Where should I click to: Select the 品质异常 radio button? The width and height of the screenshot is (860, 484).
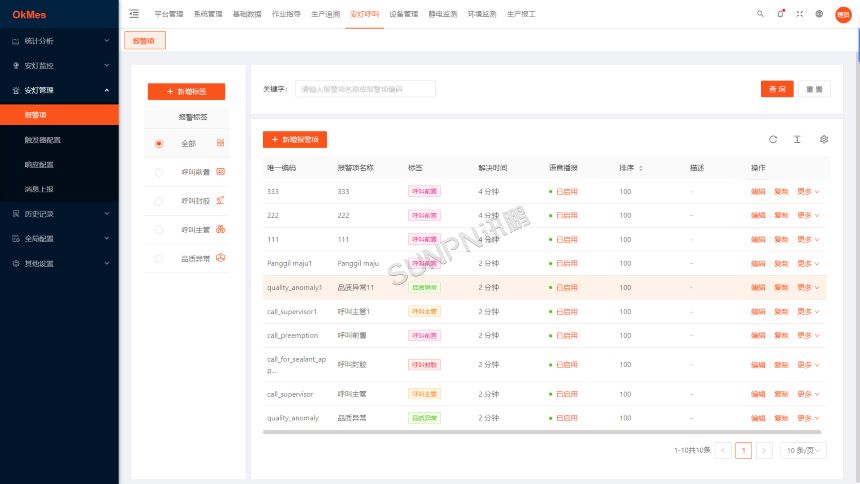pos(159,259)
